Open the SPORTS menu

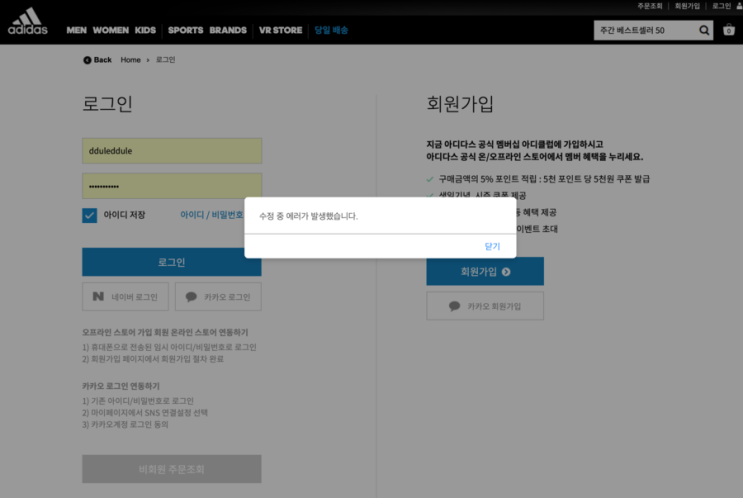185,30
